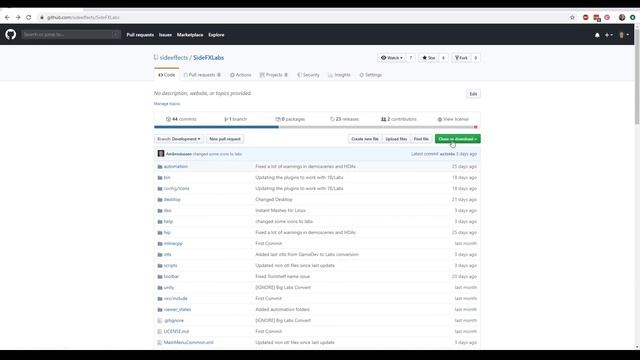Viewport: 640px width, 360px height.
Task: Click the latest commit author avatar
Action: (x=161, y=154)
